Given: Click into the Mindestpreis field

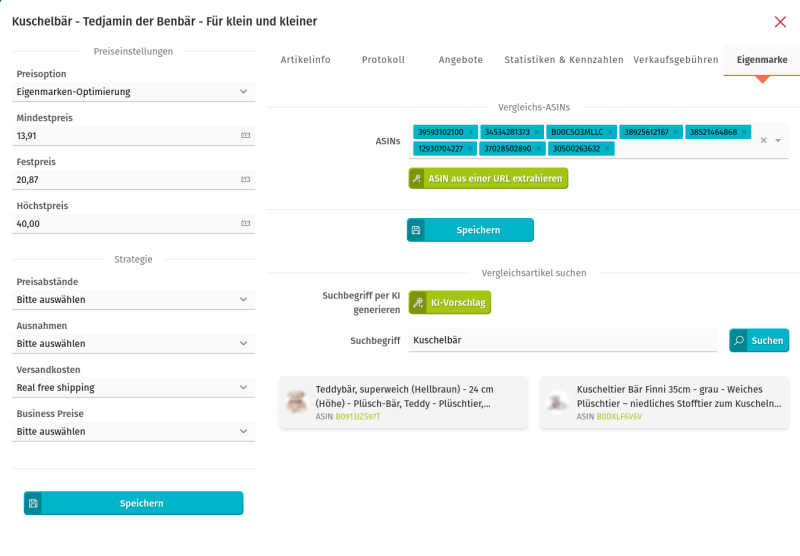Looking at the screenshot, I should 133,136.
